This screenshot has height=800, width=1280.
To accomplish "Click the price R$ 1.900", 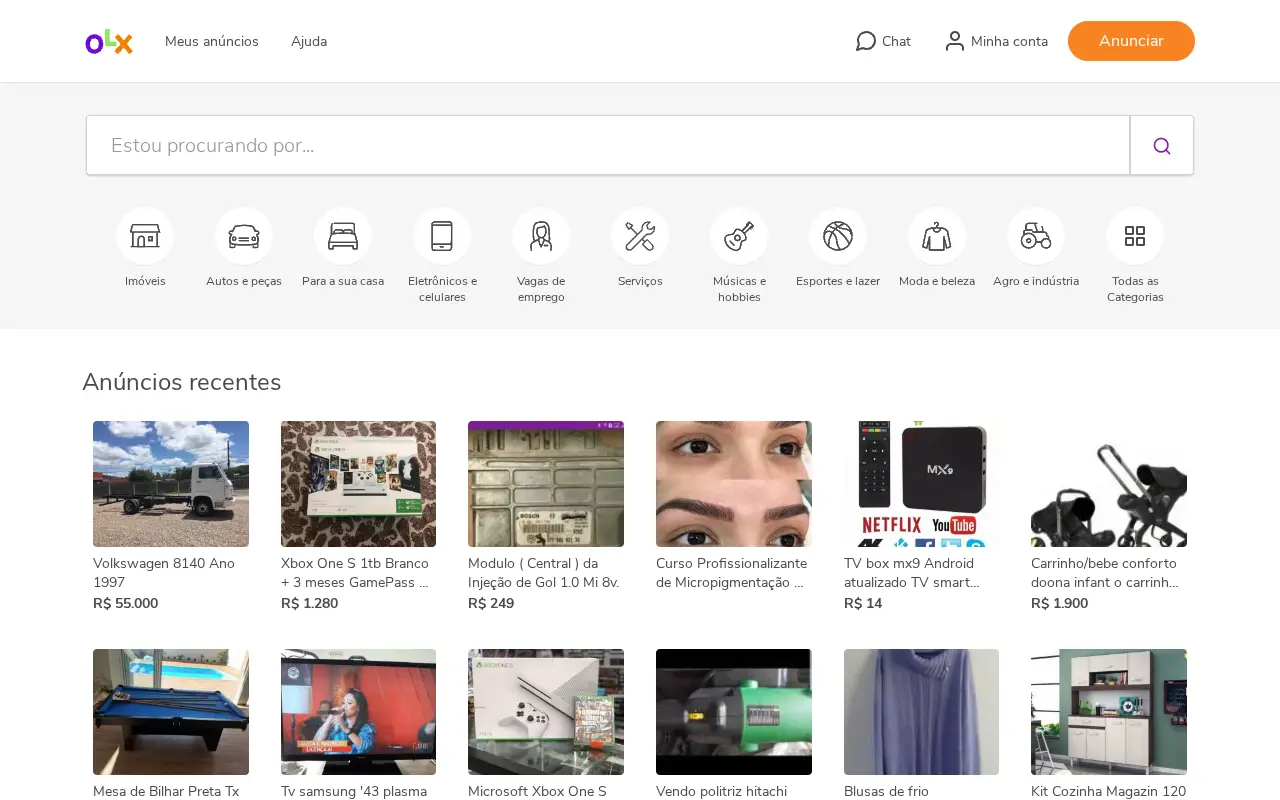I will point(1060,603).
